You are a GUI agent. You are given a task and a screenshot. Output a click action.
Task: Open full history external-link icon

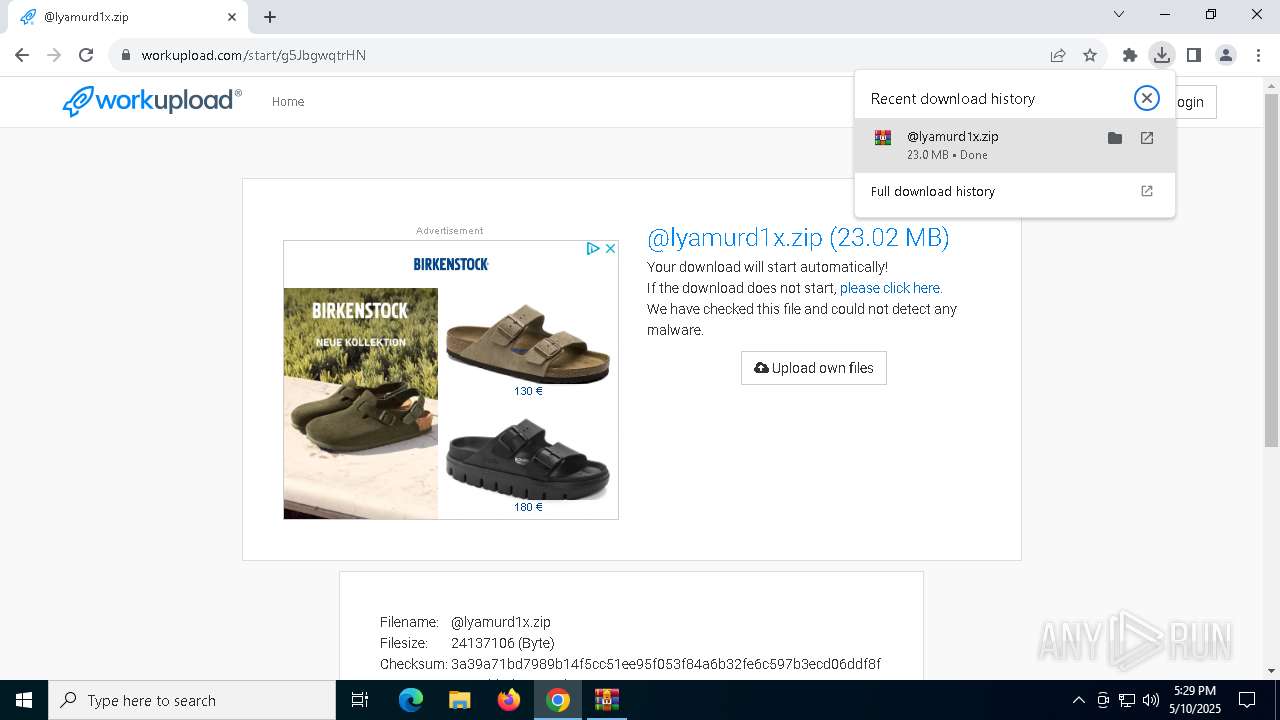coord(1147,191)
